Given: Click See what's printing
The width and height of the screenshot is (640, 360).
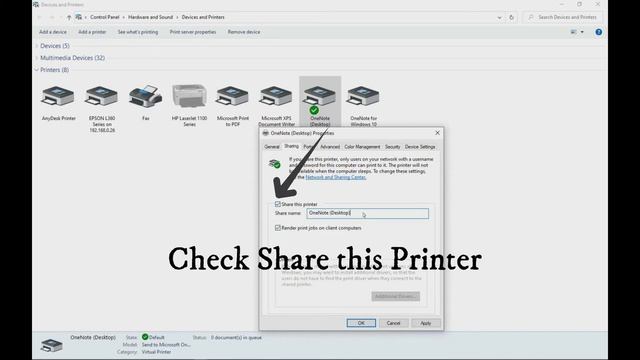Looking at the screenshot, I should [138, 32].
